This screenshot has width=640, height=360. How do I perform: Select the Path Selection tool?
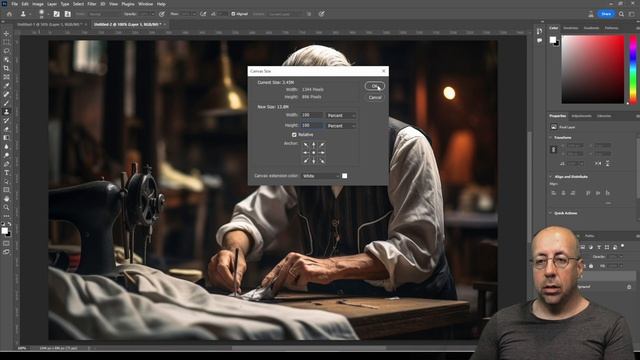[x=6, y=181]
